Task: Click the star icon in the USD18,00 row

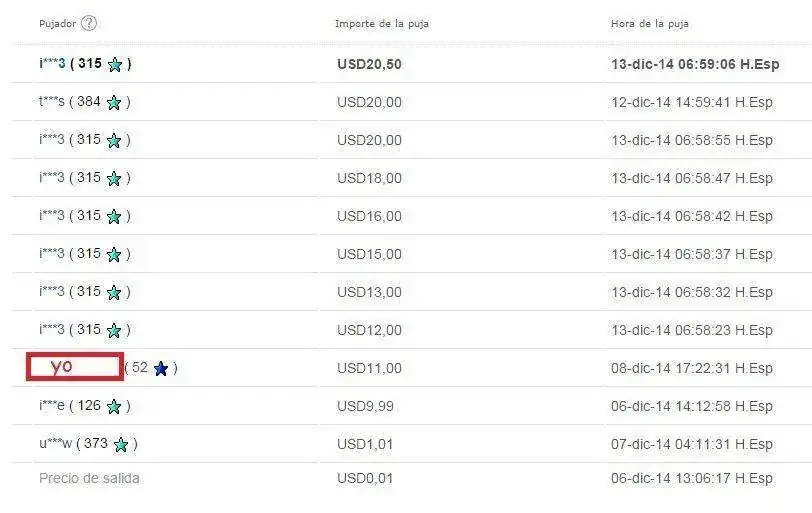Action: [x=114, y=178]
